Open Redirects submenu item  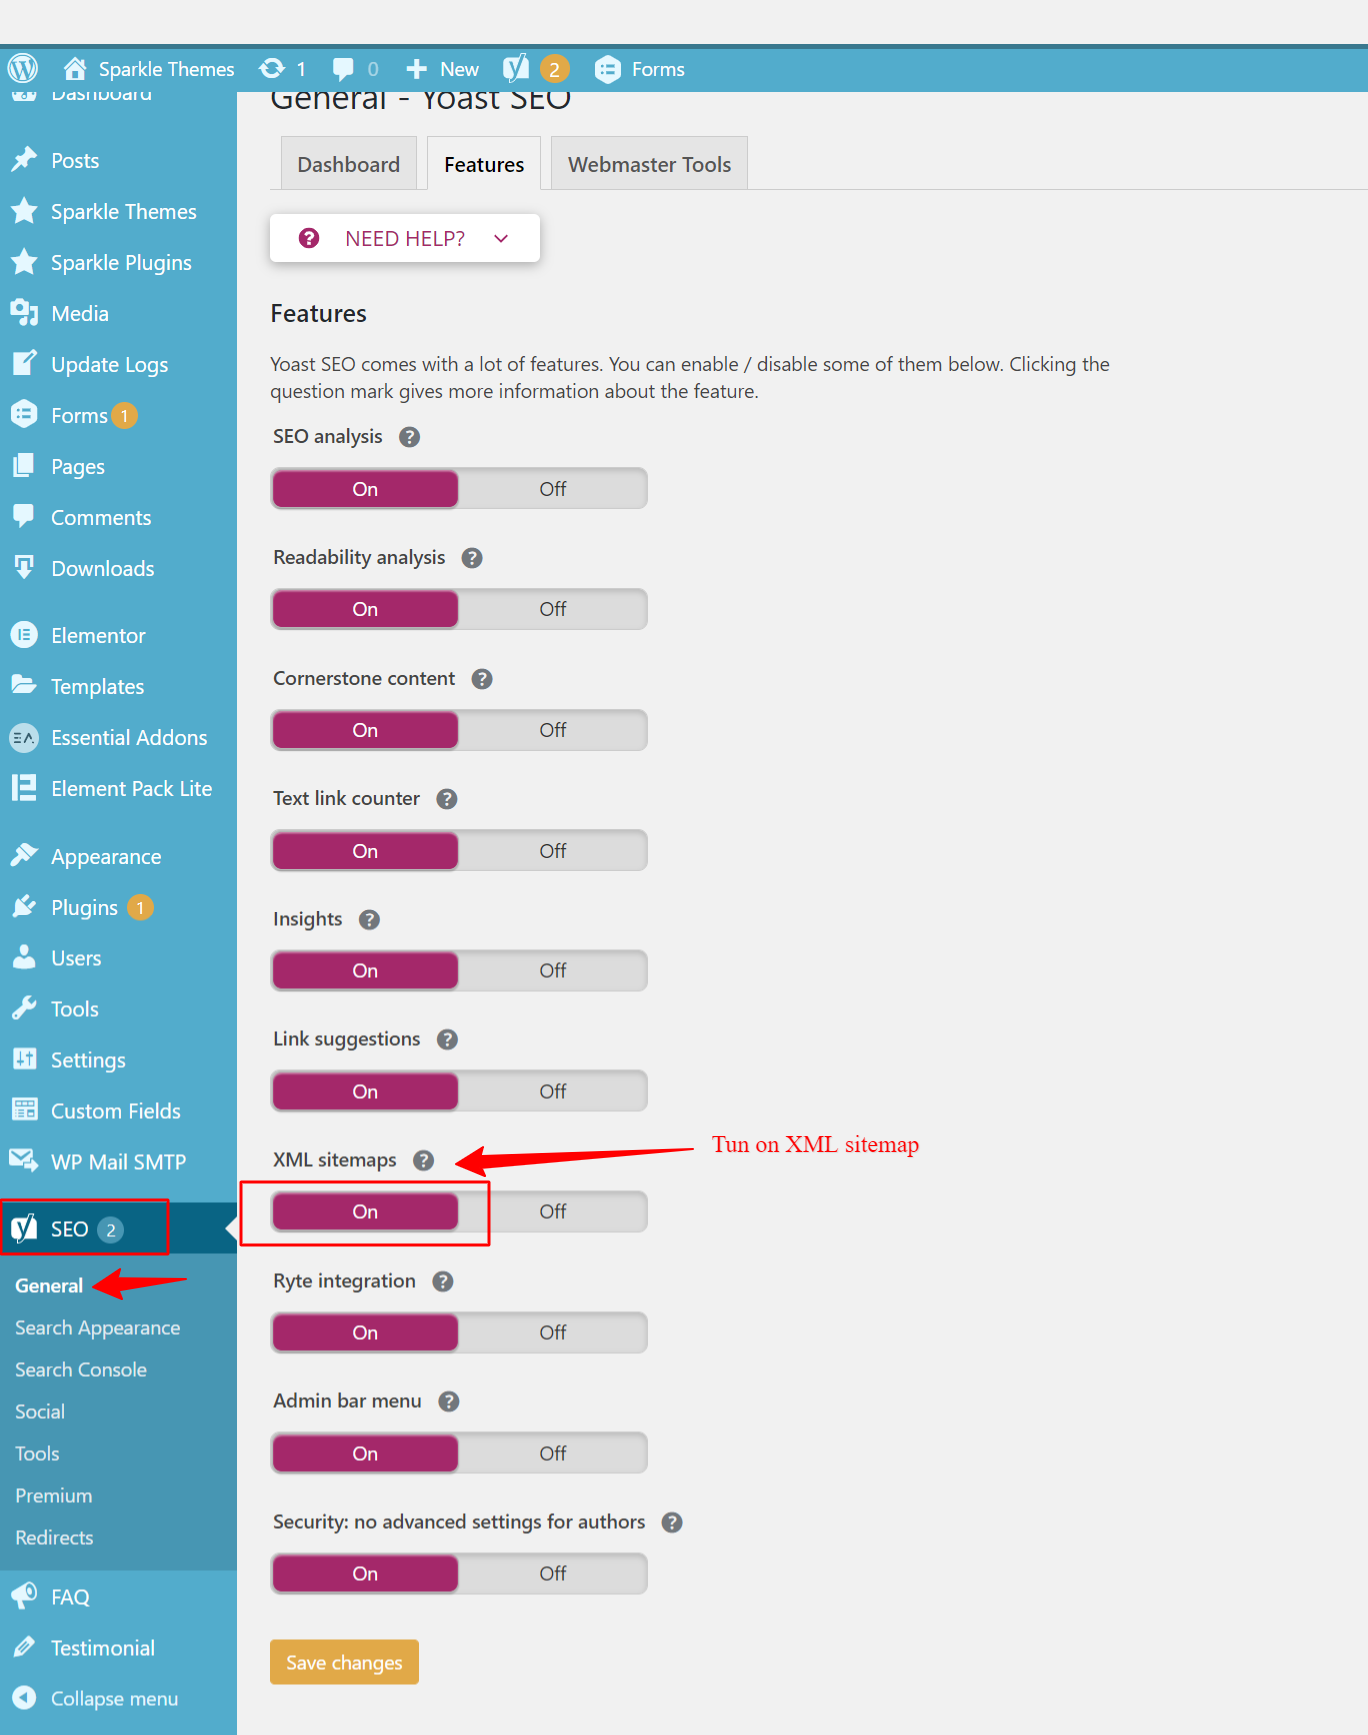click(x=54, y=1538)
